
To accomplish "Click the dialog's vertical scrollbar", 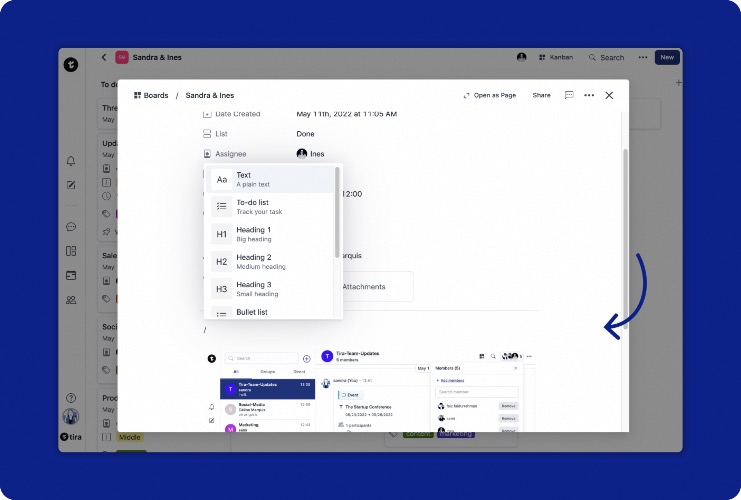I will [626, 238].
